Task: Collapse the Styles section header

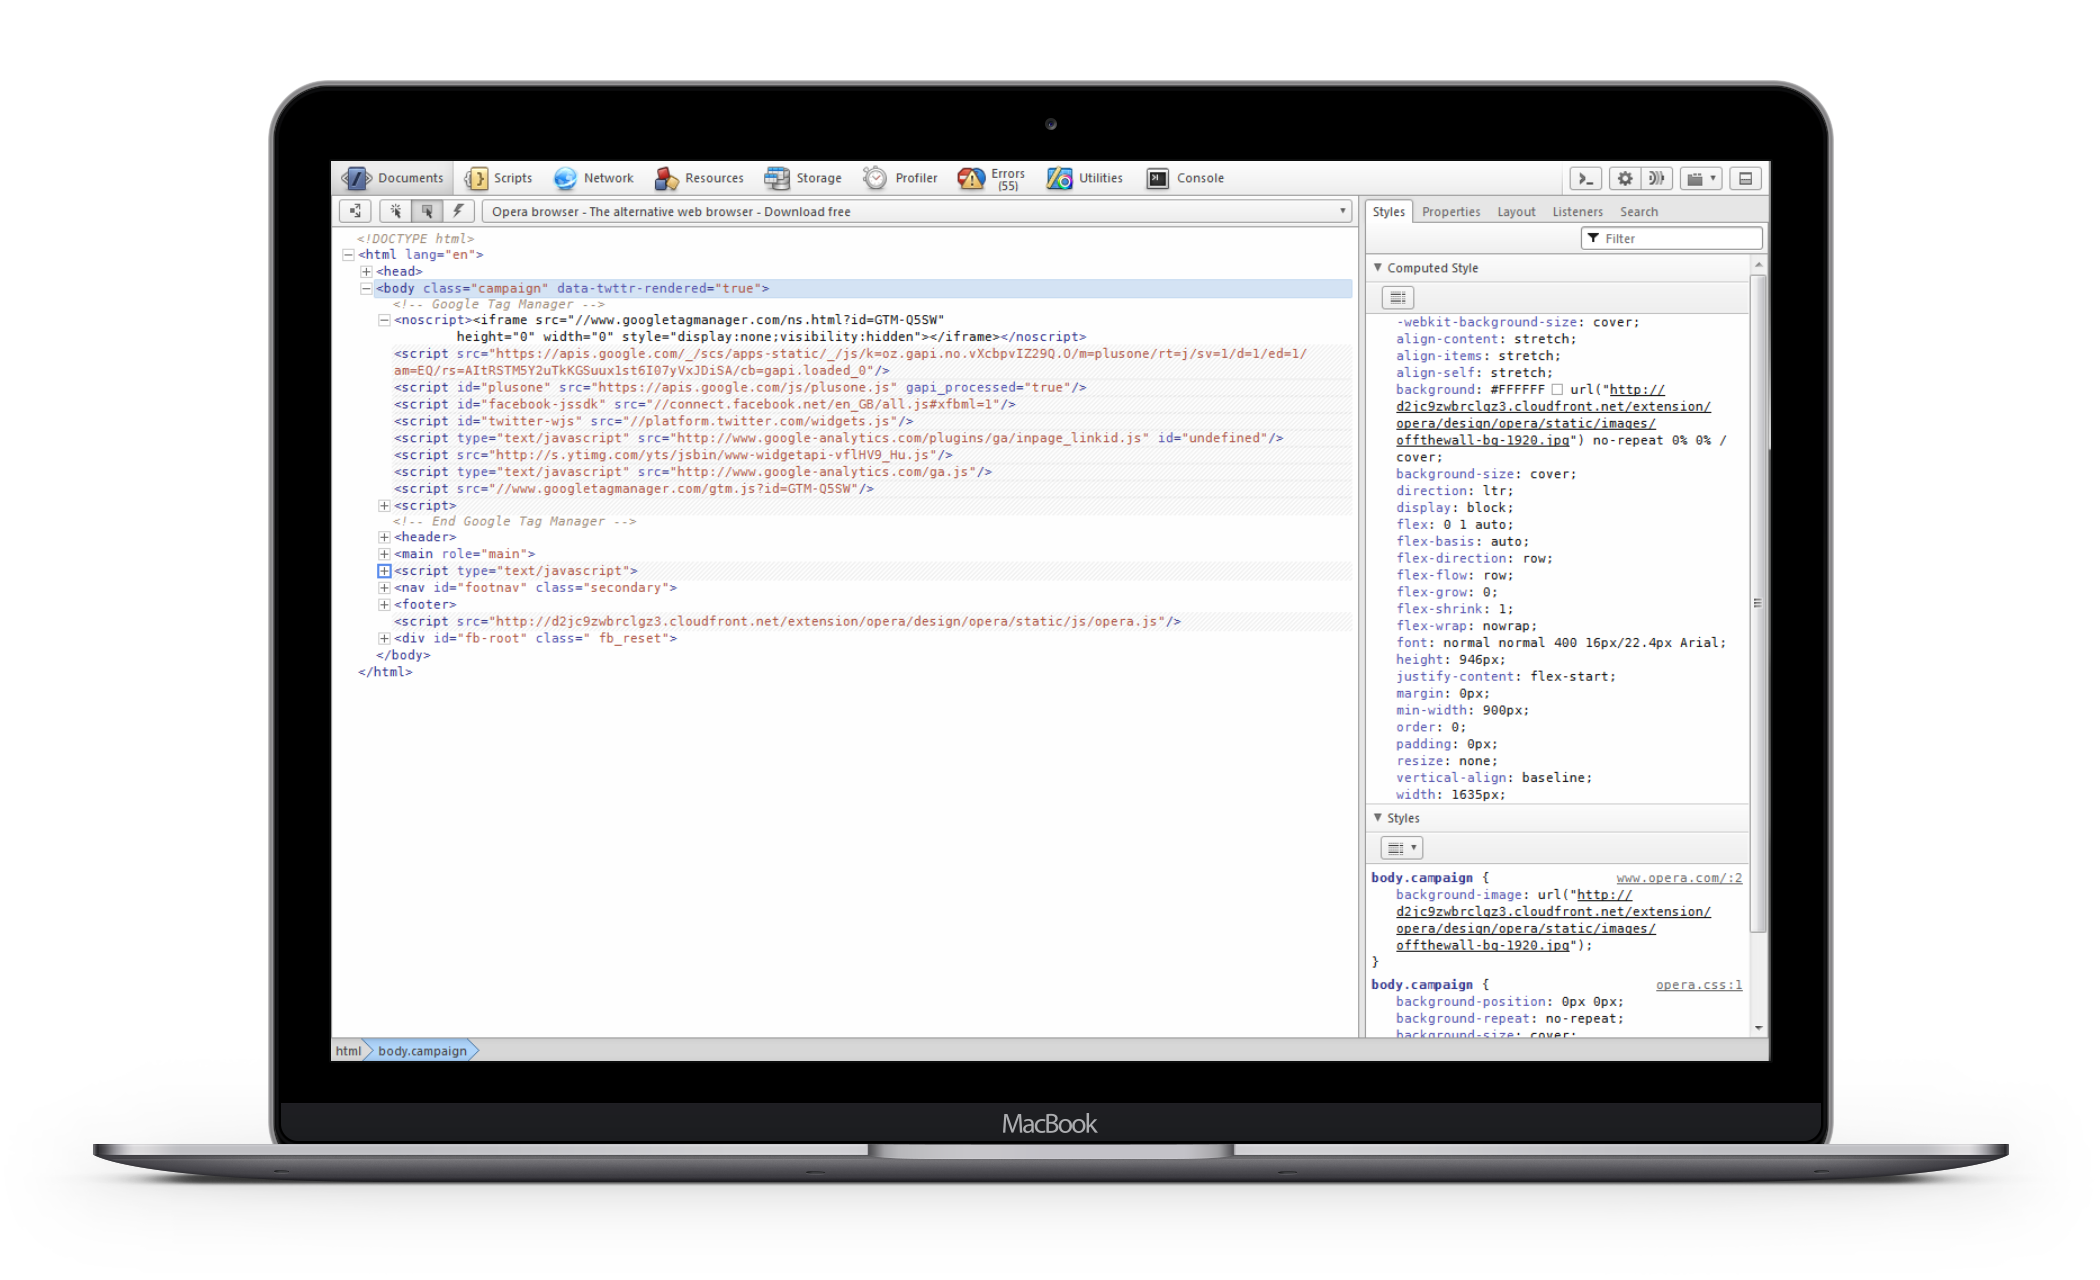Action: tap(1378, 817)
